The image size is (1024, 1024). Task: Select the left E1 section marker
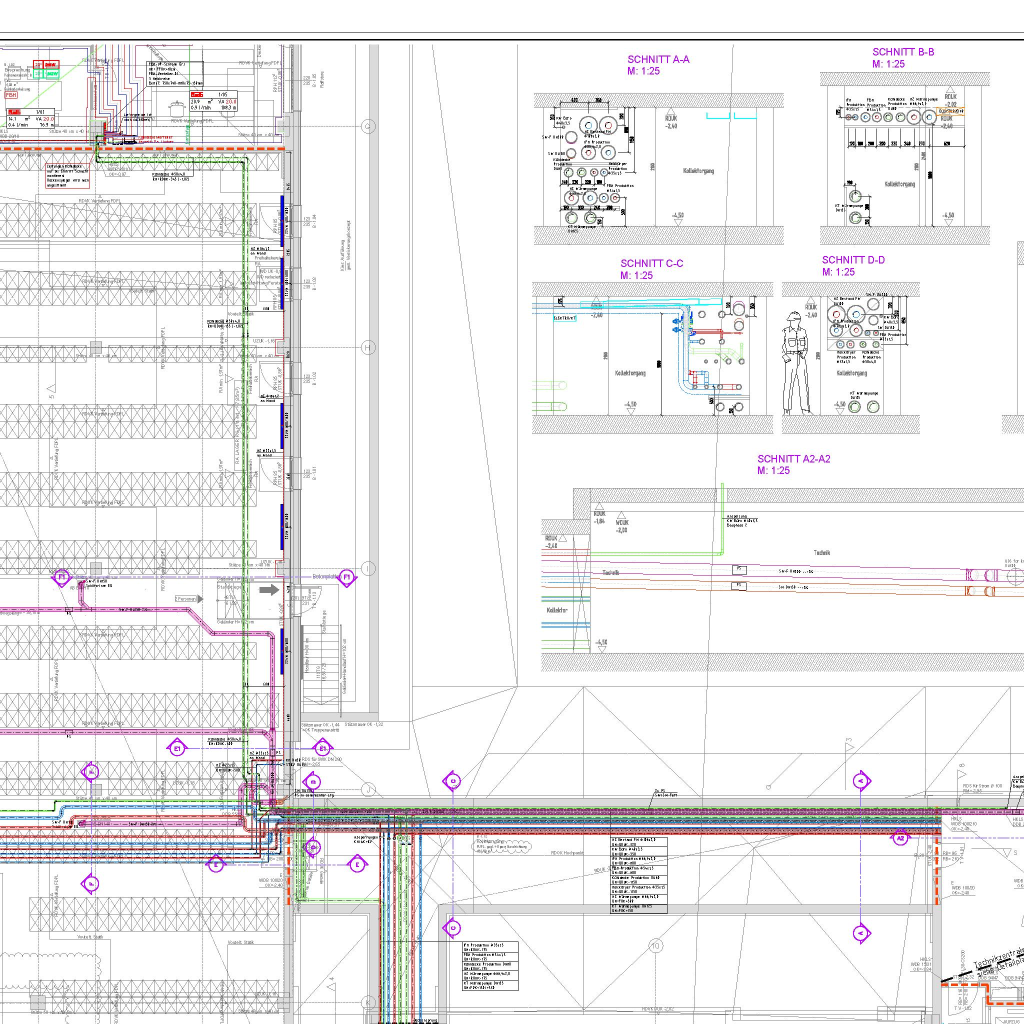176,747
